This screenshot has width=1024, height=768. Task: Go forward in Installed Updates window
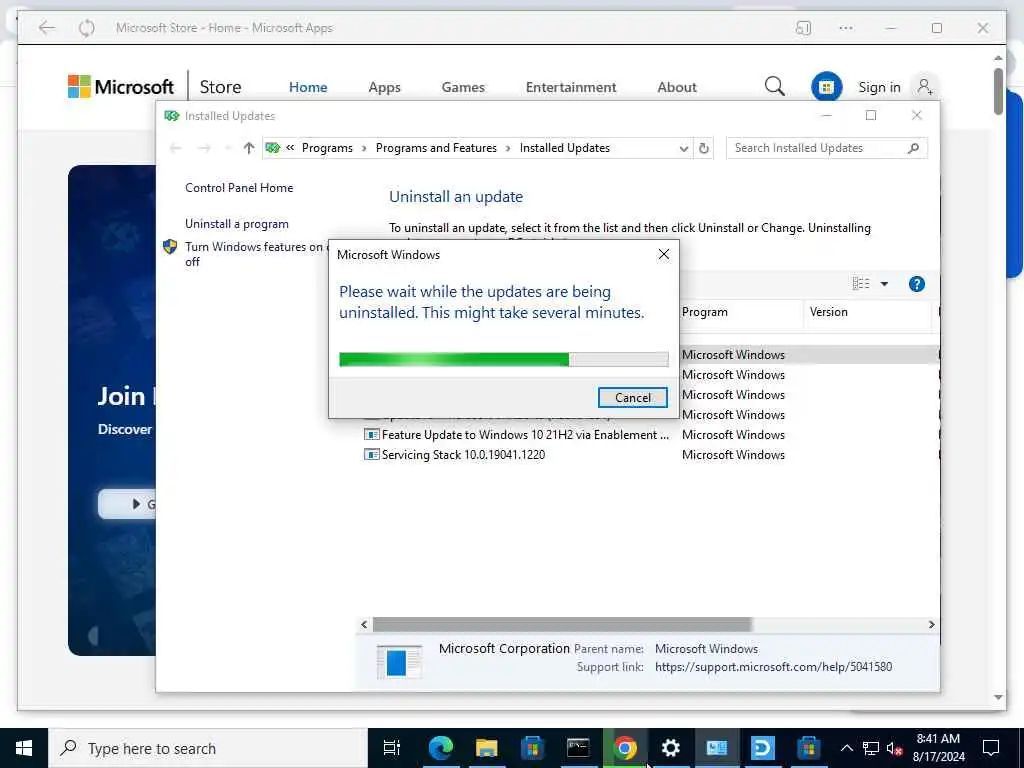(204, 148)
